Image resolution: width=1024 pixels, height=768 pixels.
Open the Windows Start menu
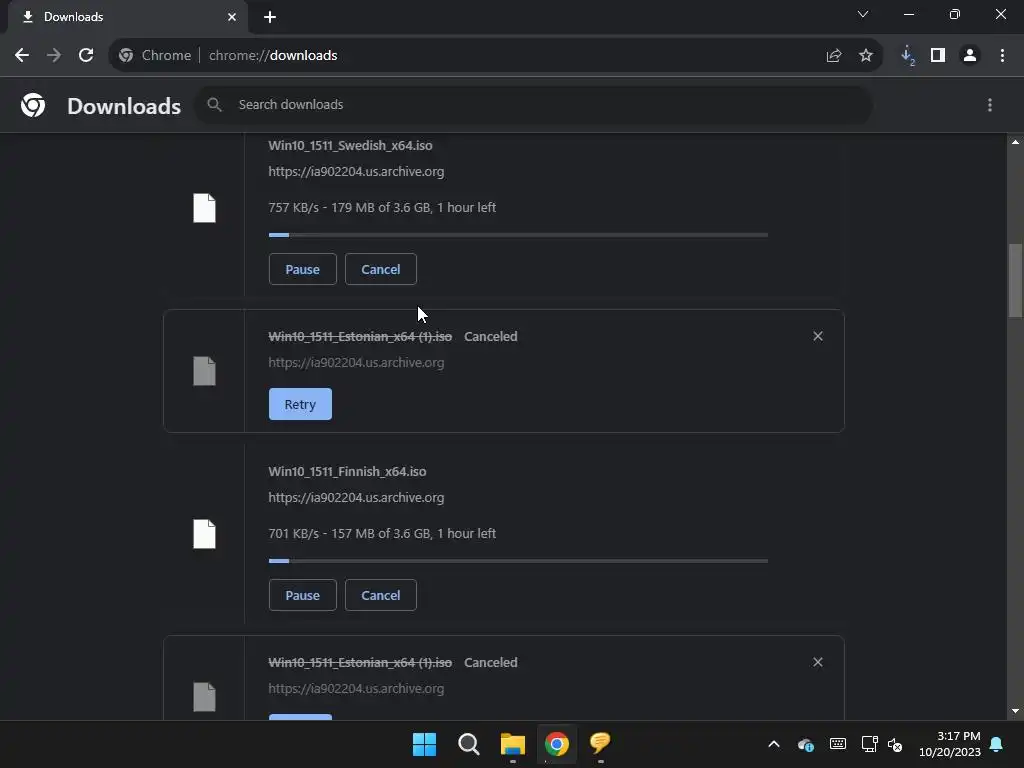424,744
